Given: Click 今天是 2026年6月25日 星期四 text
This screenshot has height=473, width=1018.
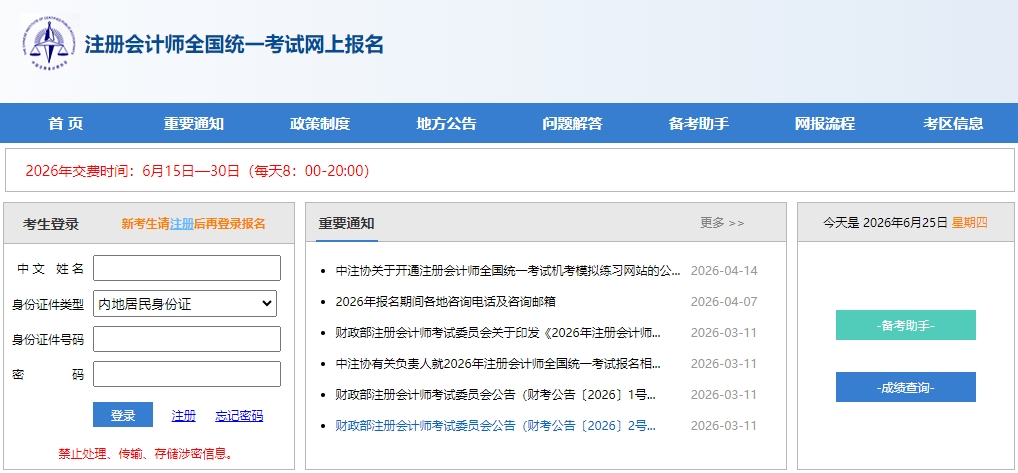Looking at the screenshot, I should (905, 223).
